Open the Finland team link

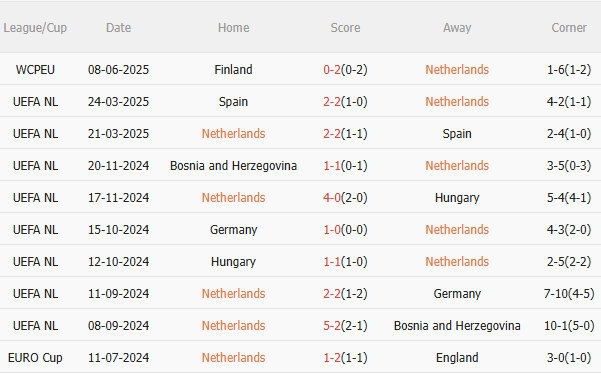coord(233,69)
